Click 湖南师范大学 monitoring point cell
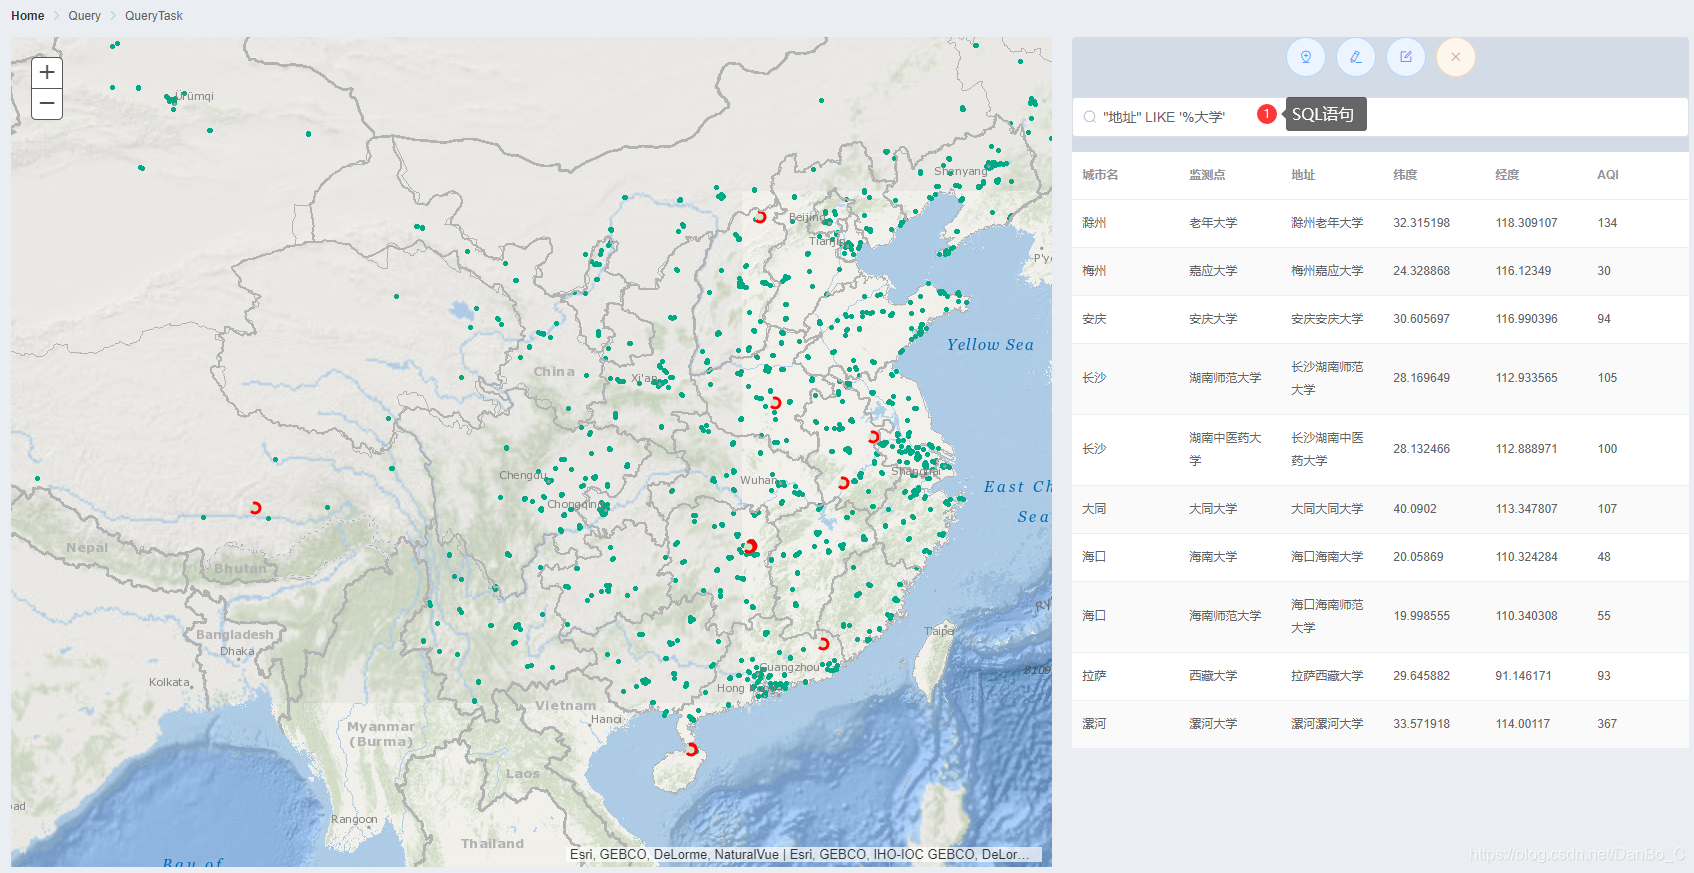 coord(1225,378)
